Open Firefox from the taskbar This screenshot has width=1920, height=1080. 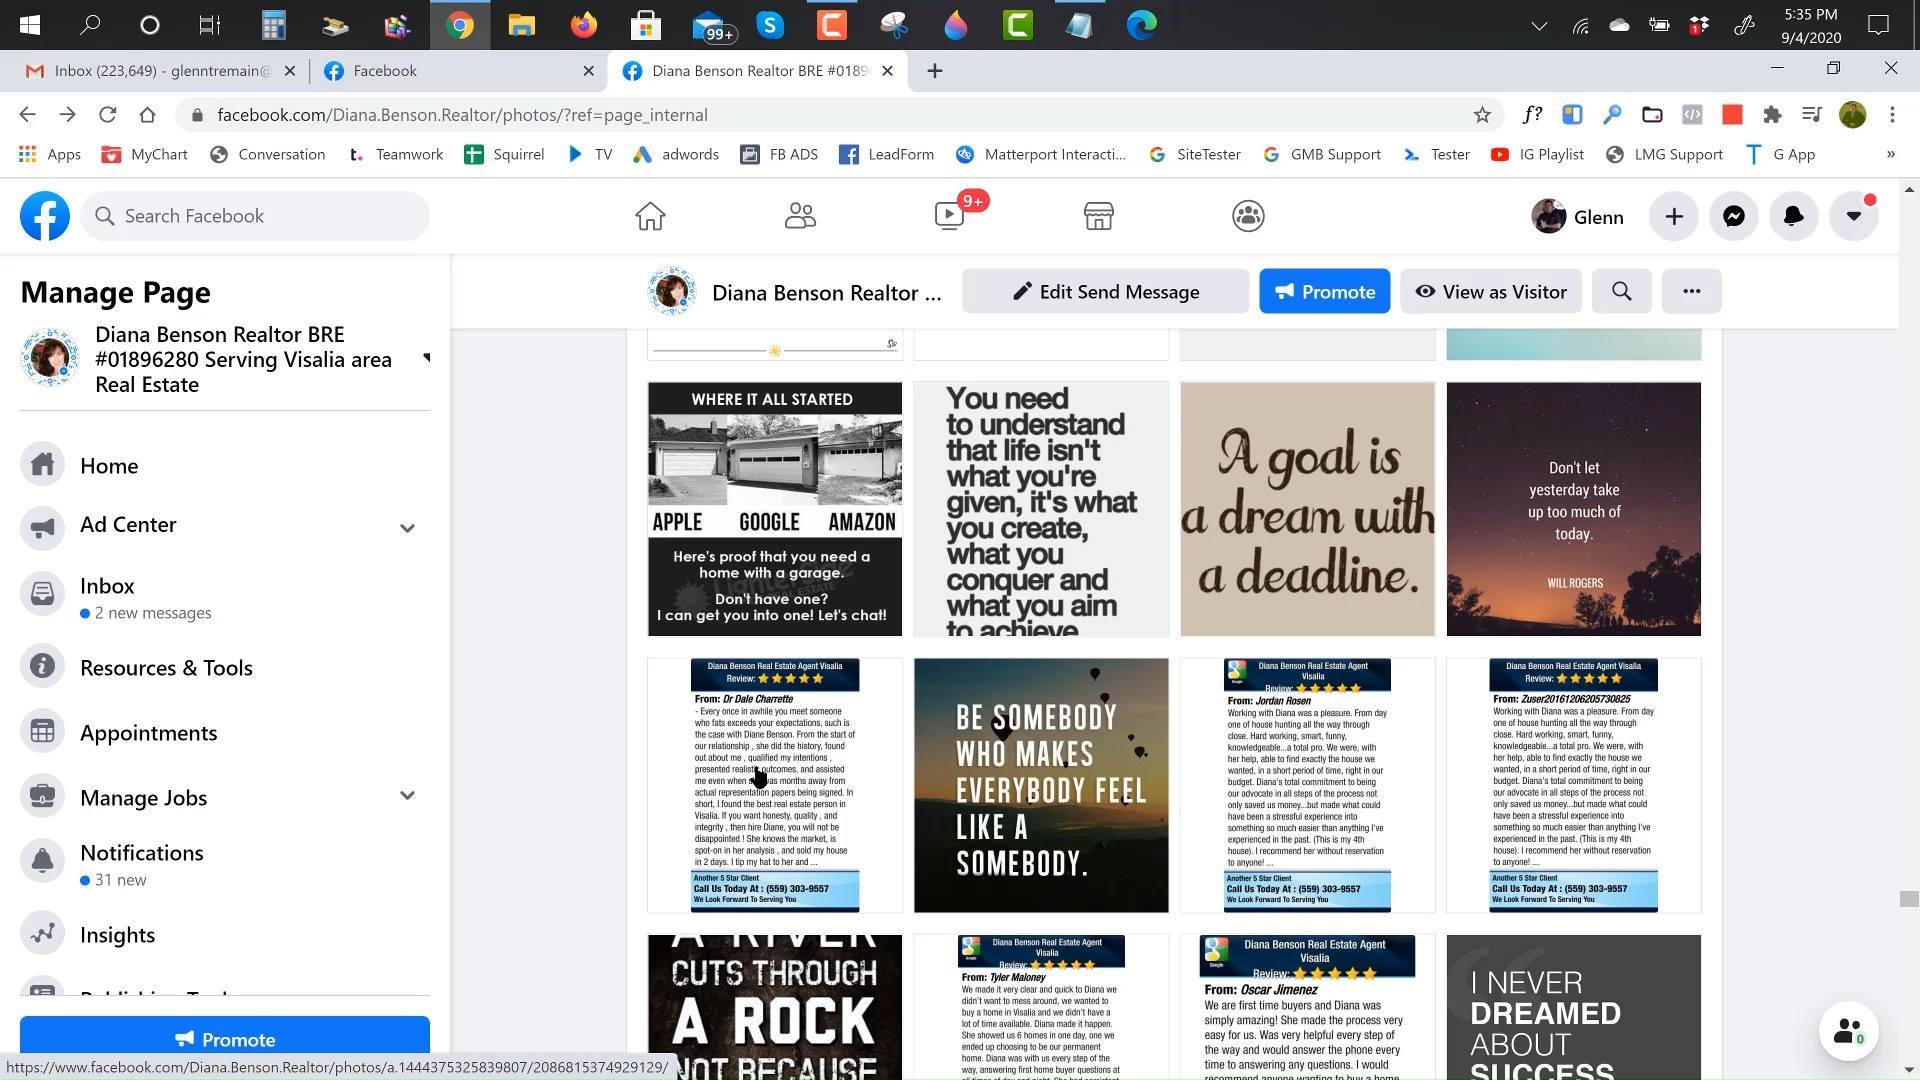tap(583, 25)
